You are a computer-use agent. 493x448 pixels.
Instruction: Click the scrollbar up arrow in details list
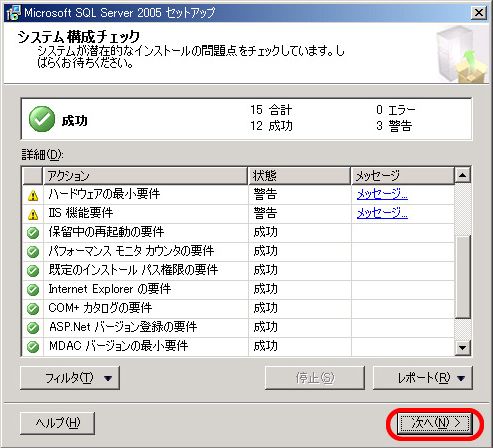point(462,175)
